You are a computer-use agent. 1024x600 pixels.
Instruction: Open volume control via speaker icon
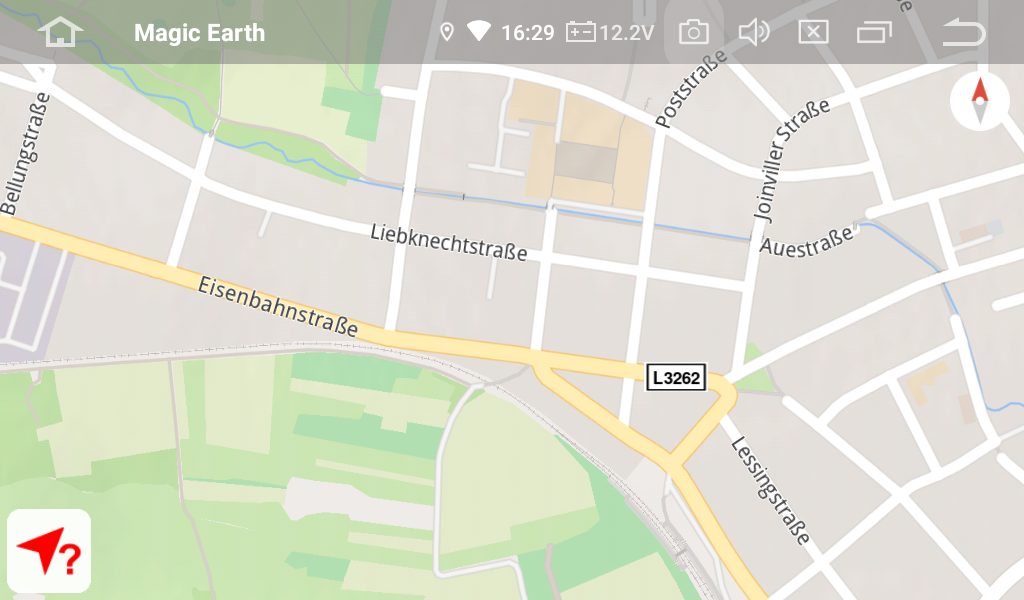(x=754, y=32)
